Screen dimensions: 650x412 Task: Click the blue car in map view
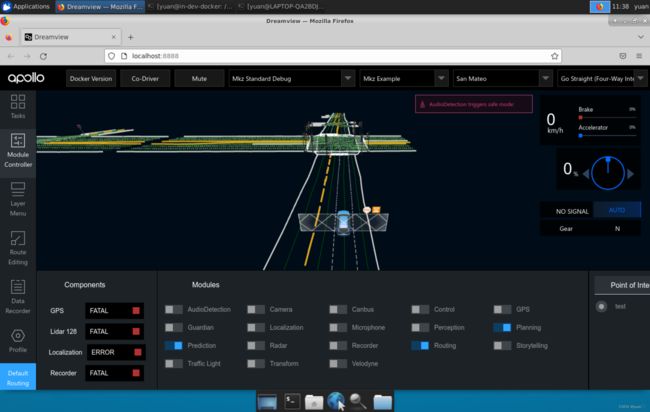343,222
